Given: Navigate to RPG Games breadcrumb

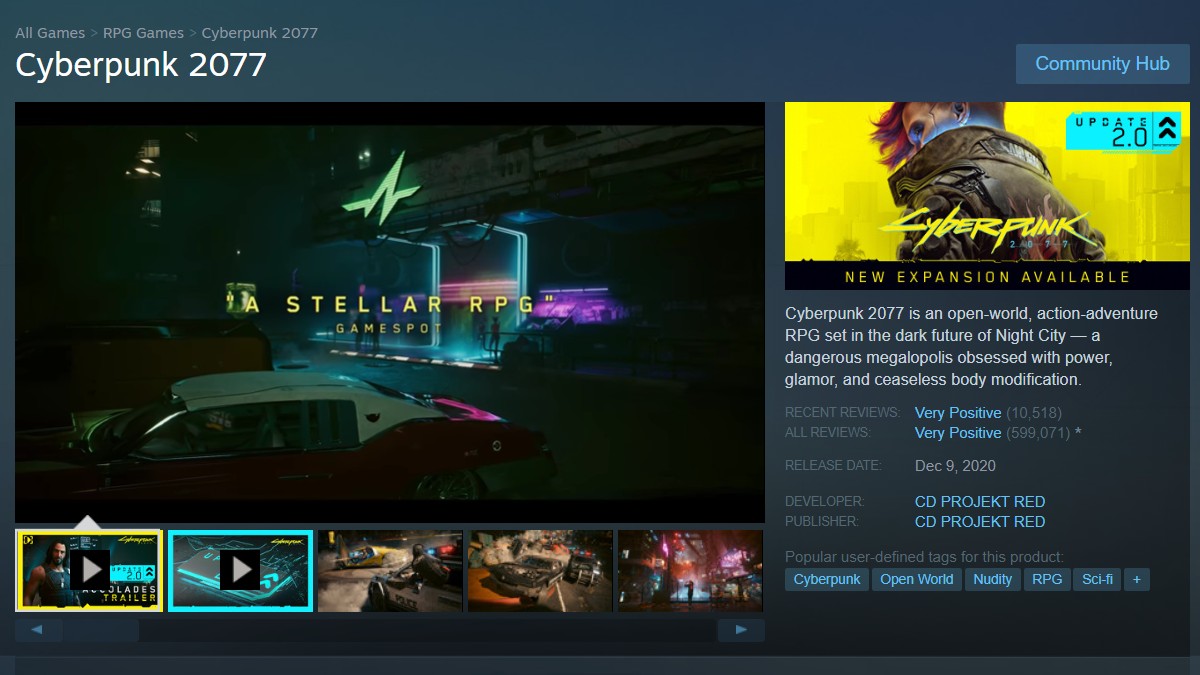Looking at the screenshot, I should pyautogui.click(x=145, y=33).
